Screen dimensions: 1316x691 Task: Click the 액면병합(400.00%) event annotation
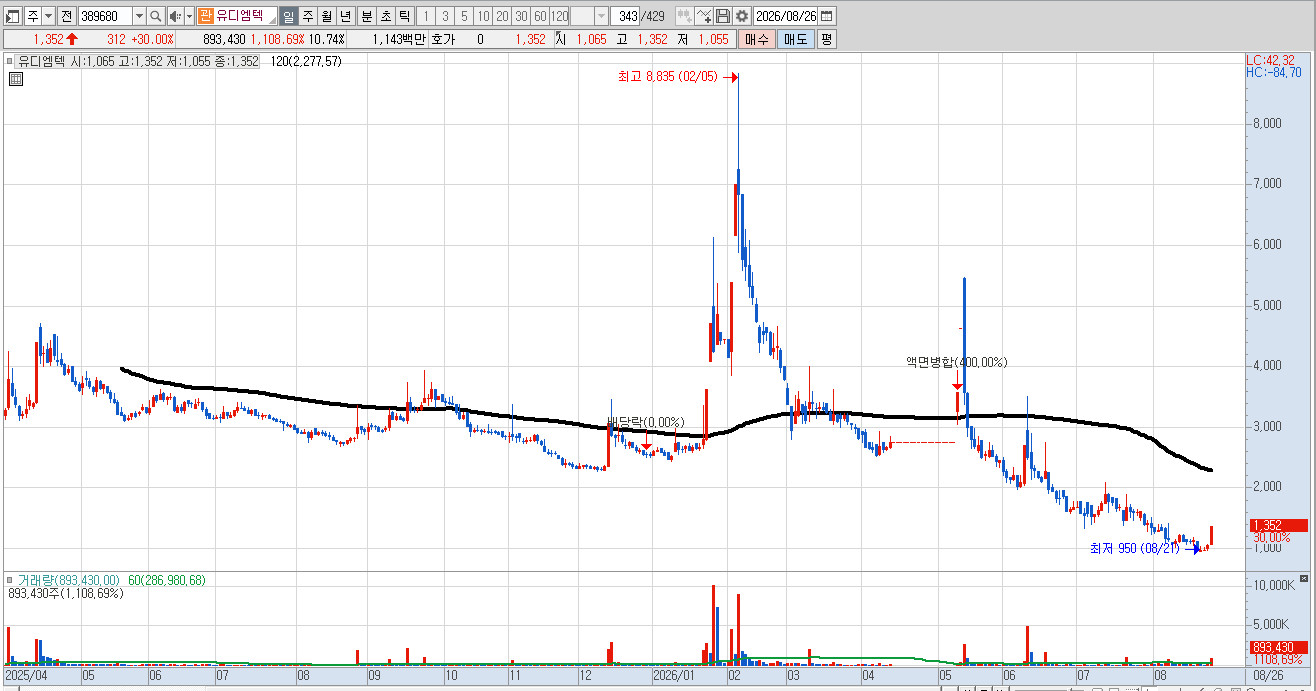956,362
